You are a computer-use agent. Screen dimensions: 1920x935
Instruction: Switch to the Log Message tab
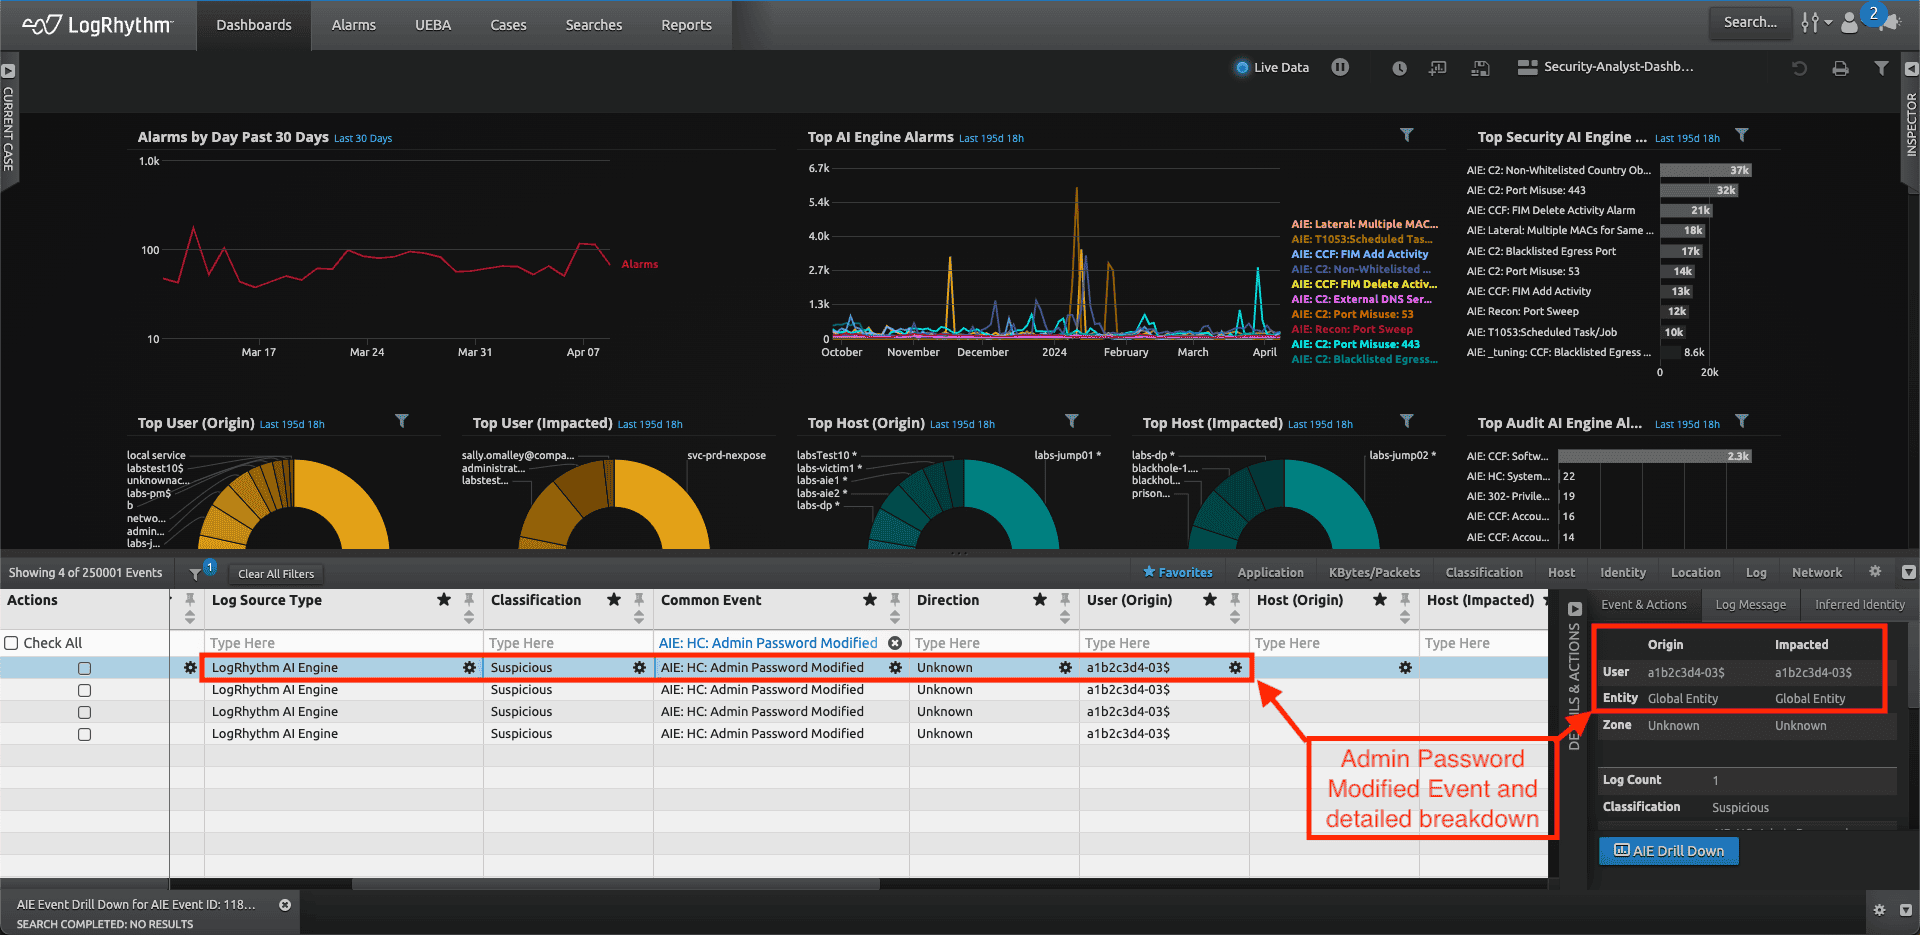pyautogui.click(x=1750, y=604)
